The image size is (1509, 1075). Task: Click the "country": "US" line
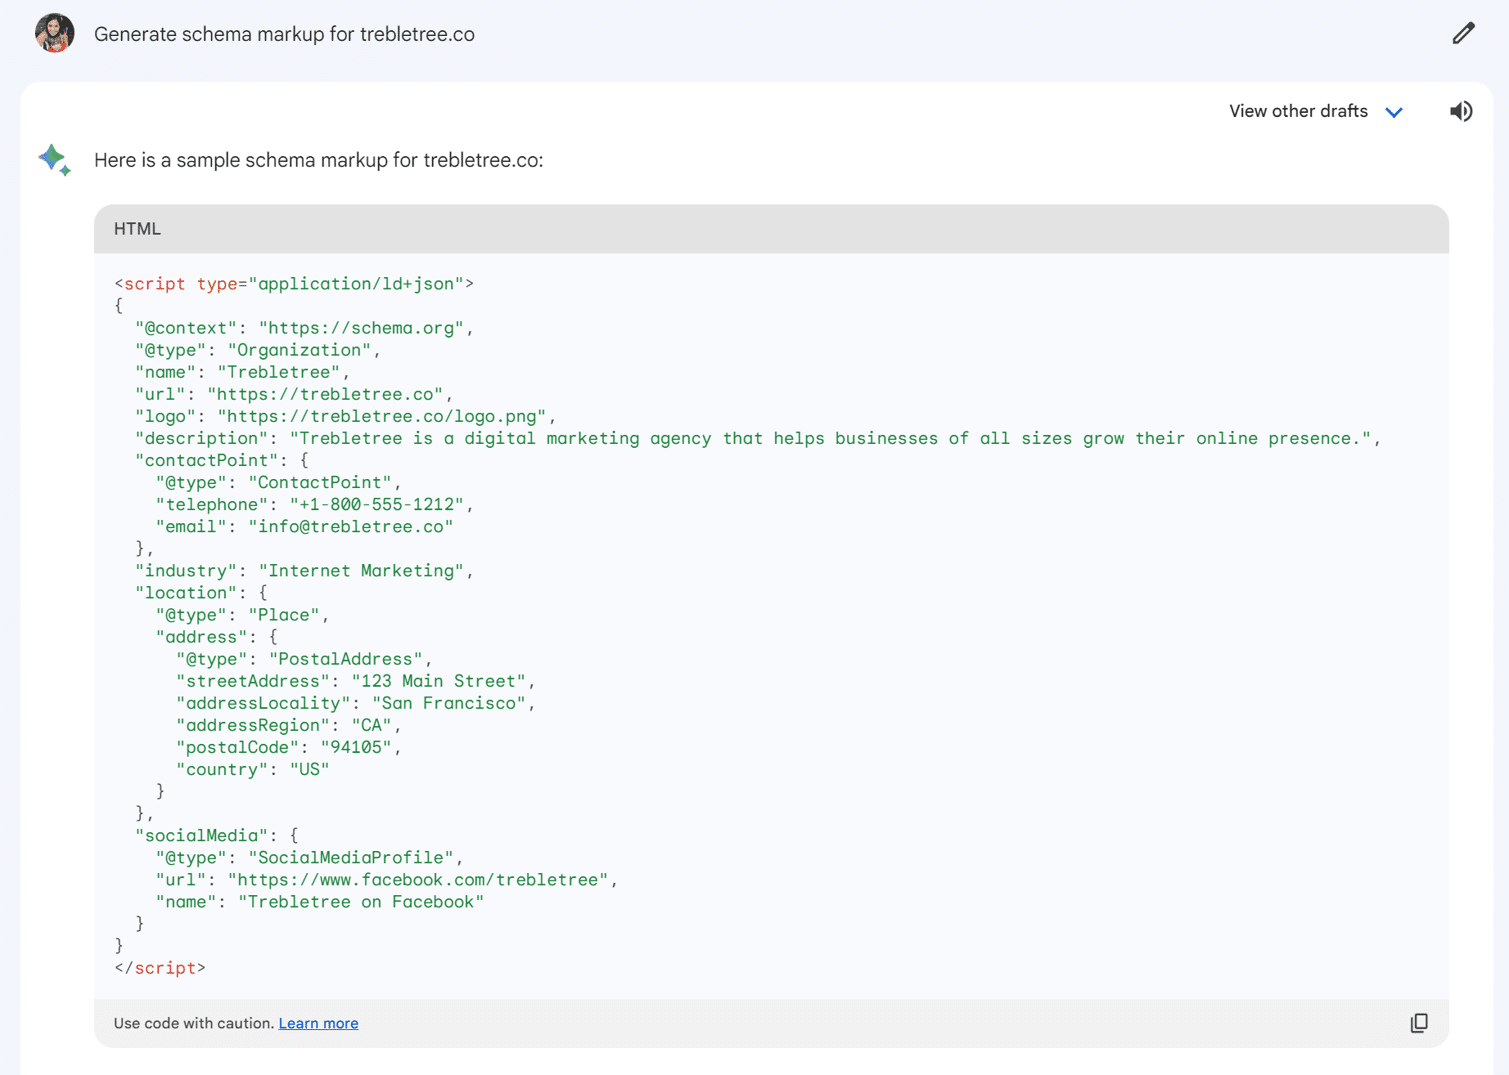(x=253, y=768)
